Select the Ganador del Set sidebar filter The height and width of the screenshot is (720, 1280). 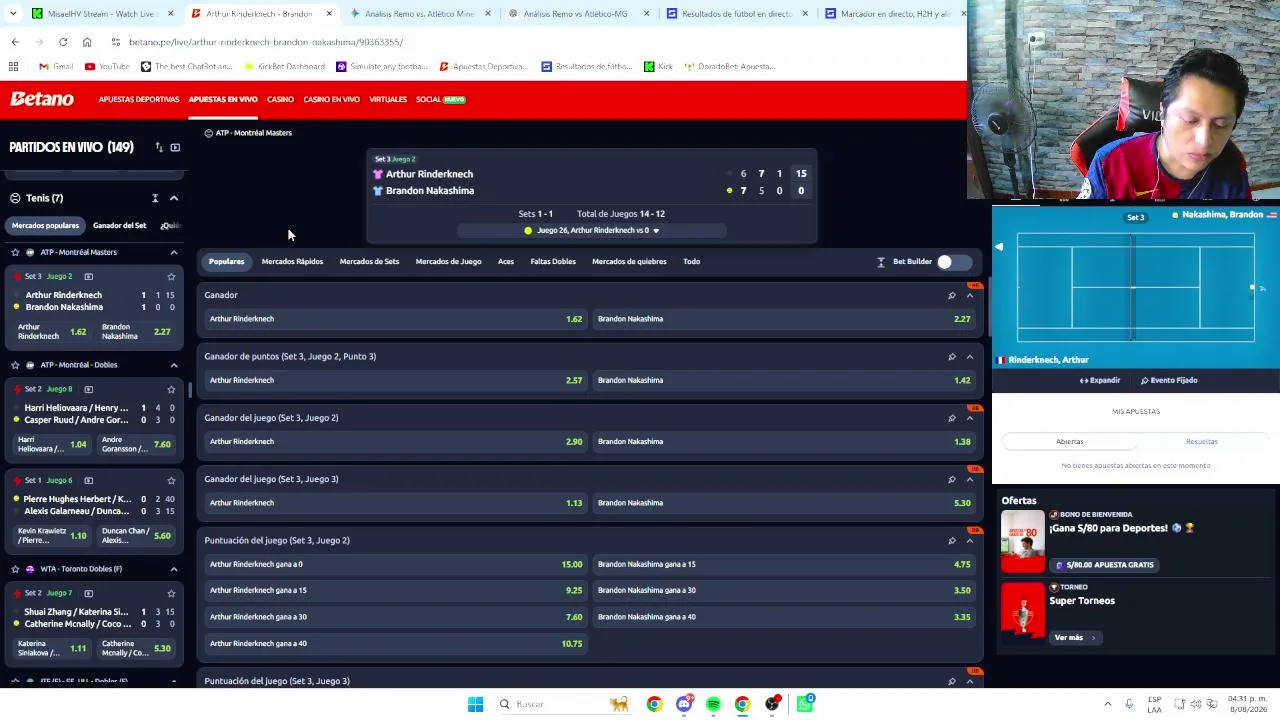[119, 226]
